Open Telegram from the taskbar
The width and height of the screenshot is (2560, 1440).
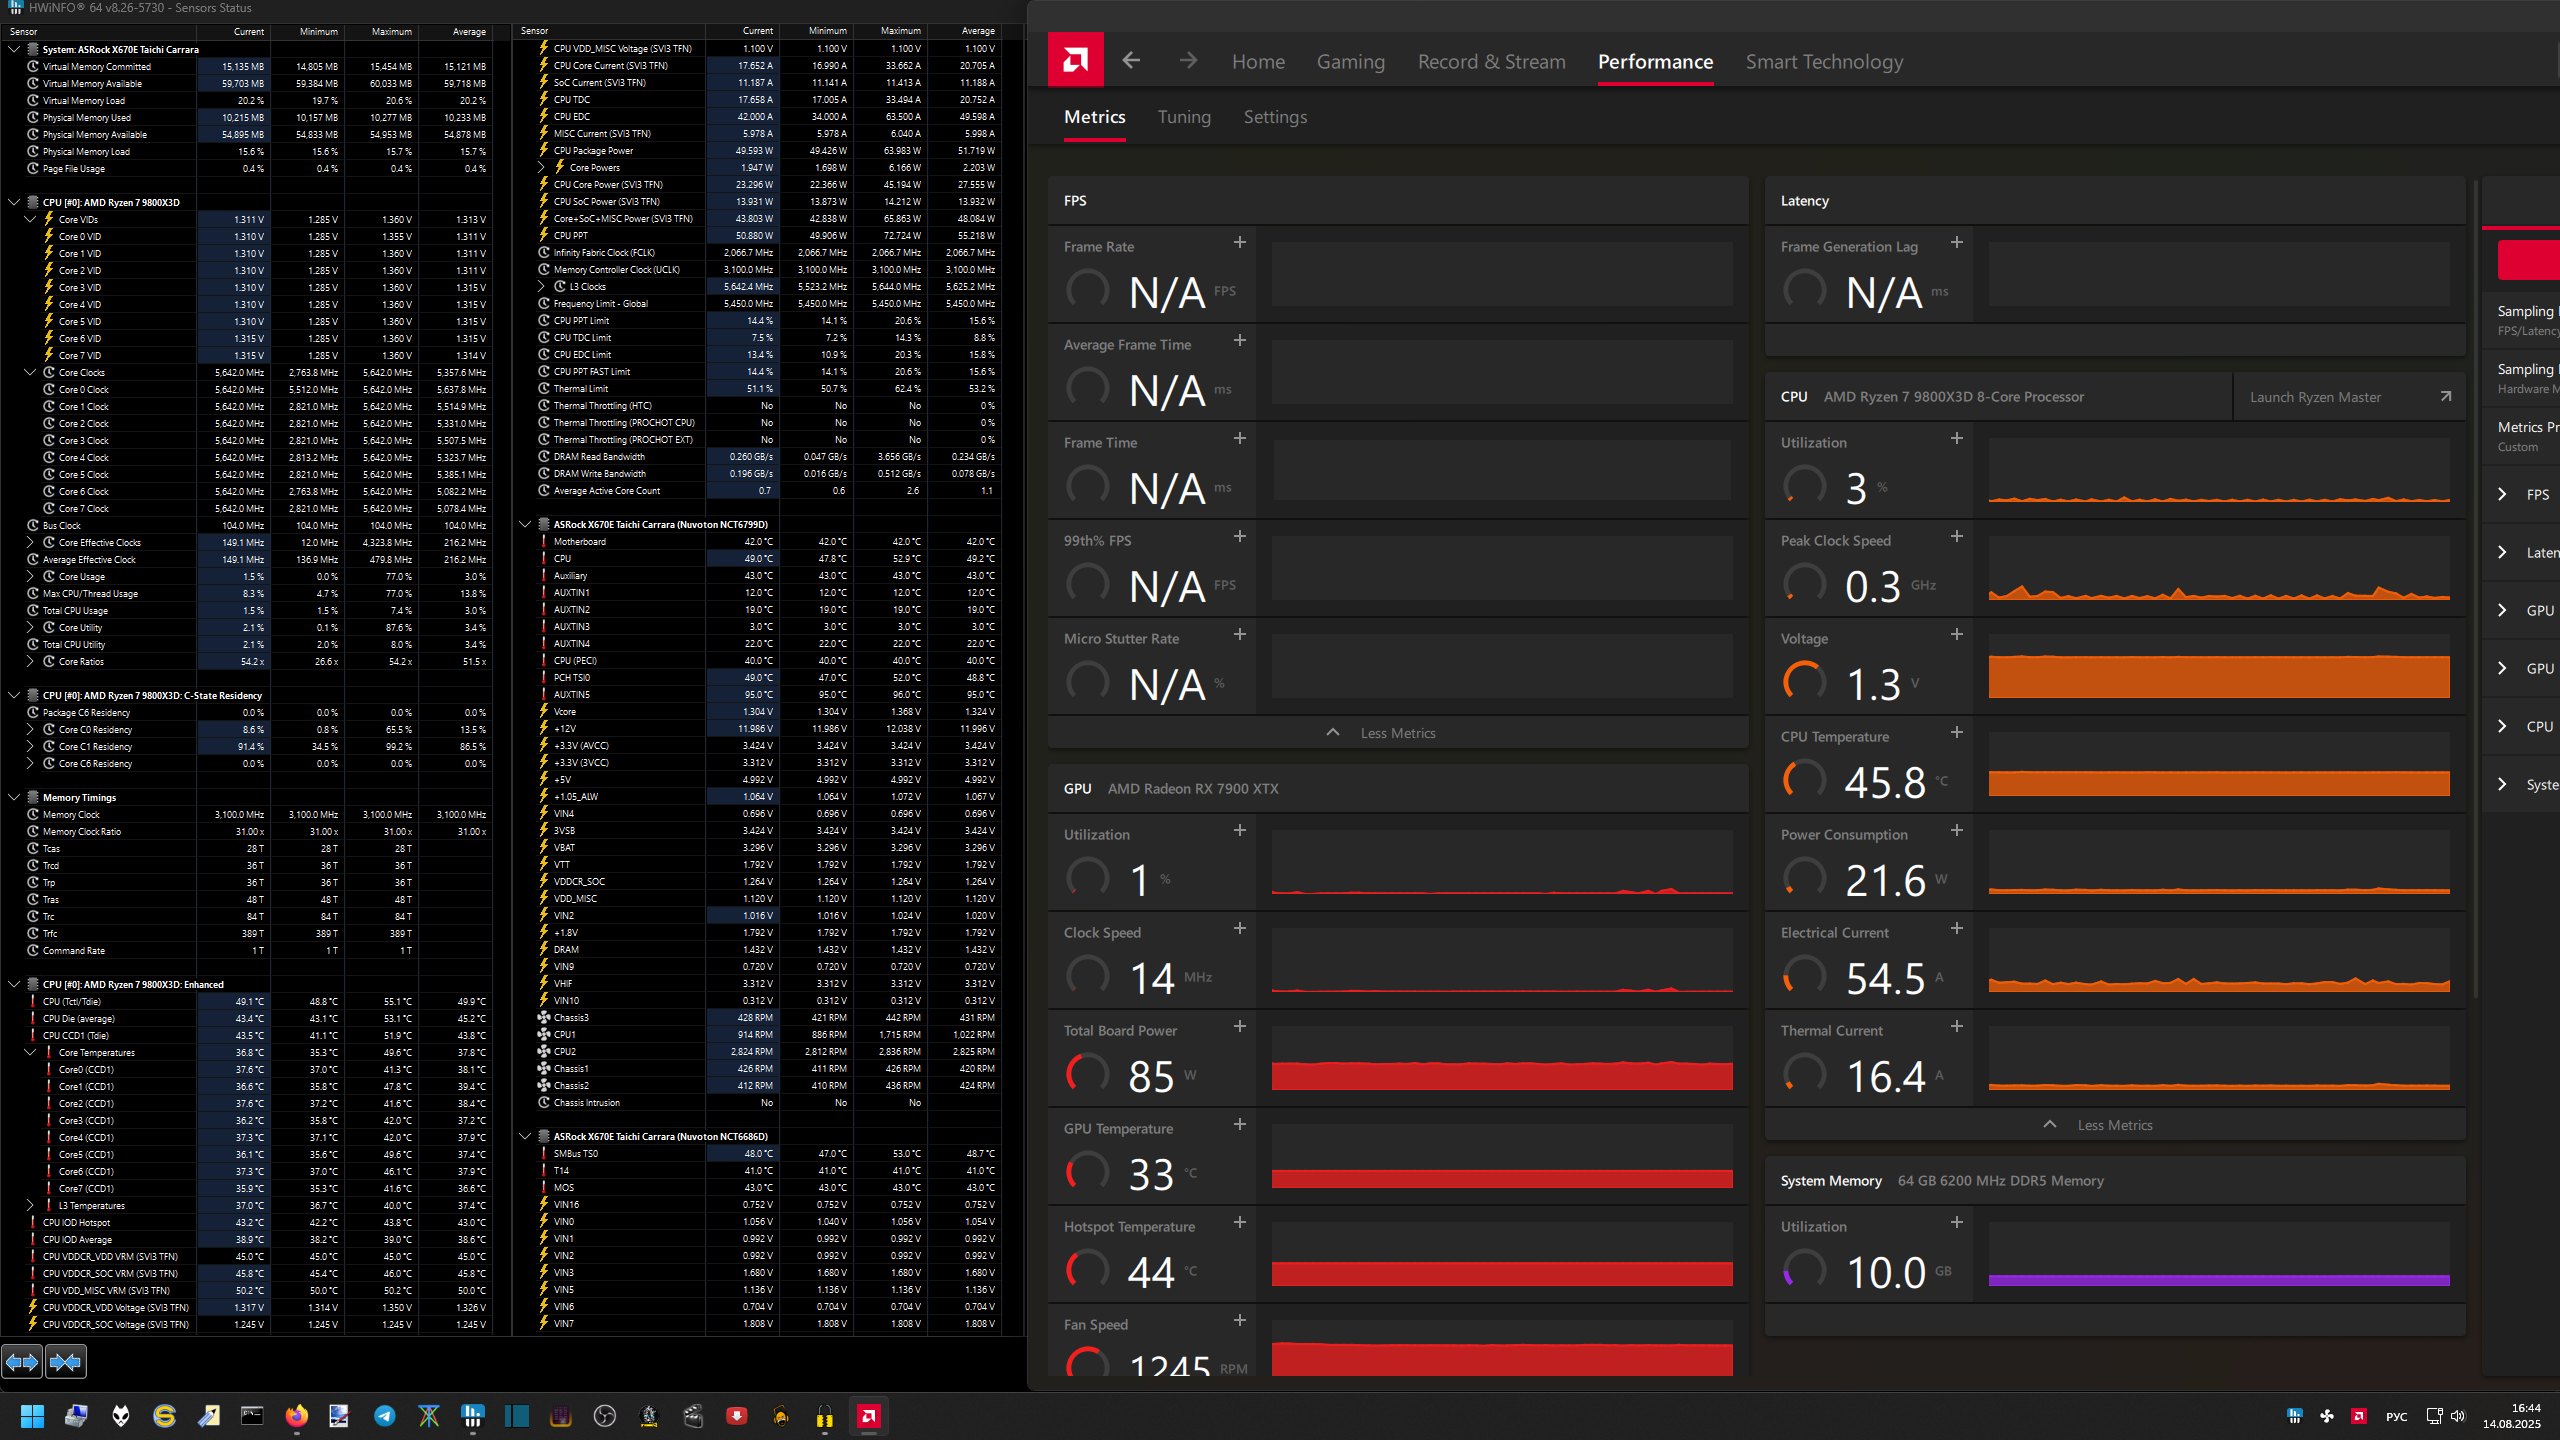(384, 1416)
